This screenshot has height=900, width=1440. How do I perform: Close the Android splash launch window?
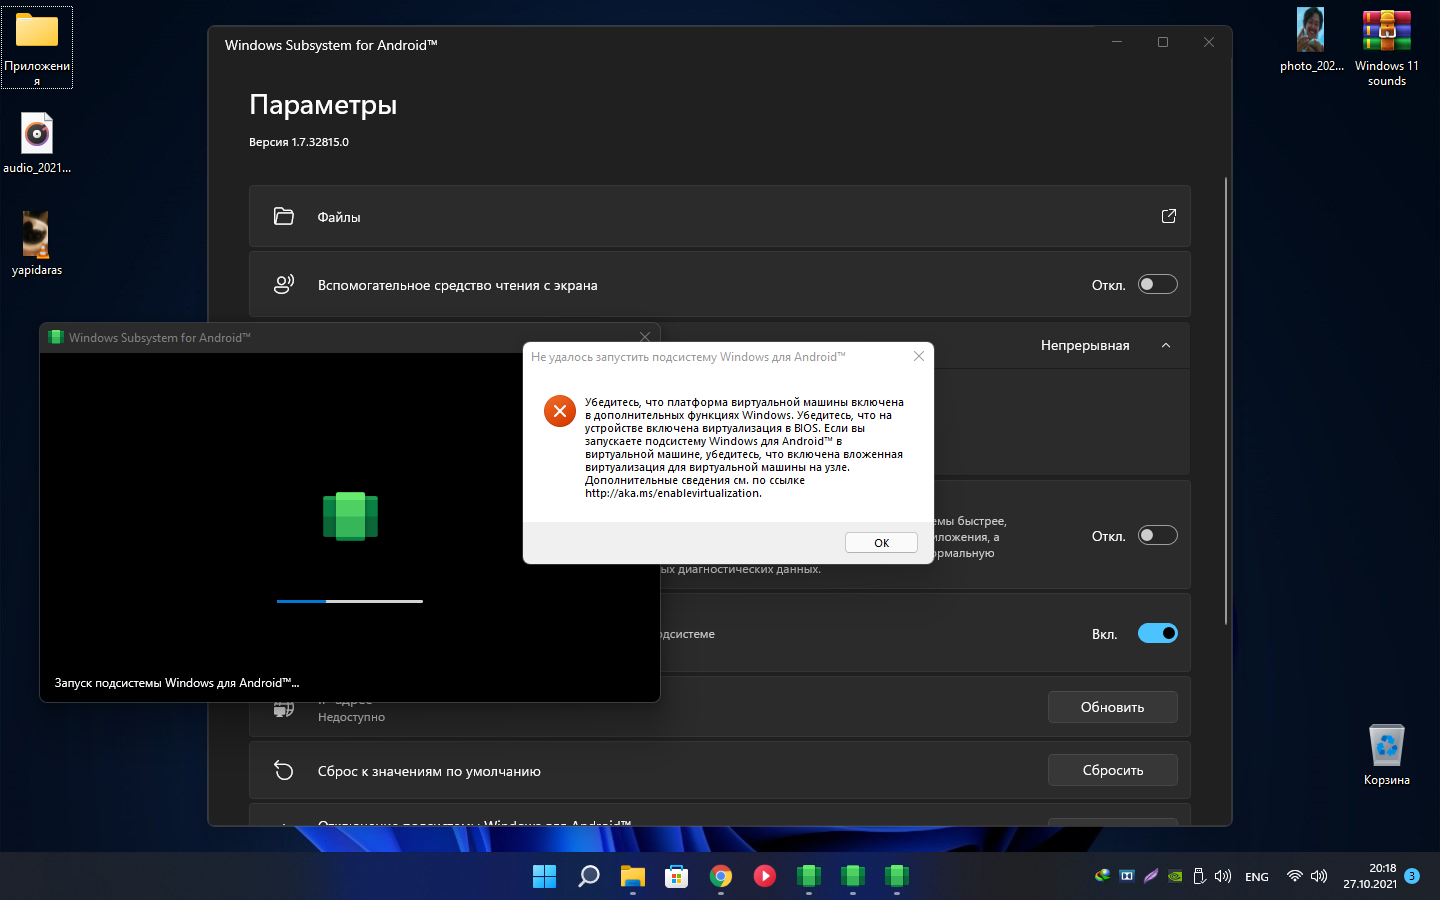click(645, 337)
